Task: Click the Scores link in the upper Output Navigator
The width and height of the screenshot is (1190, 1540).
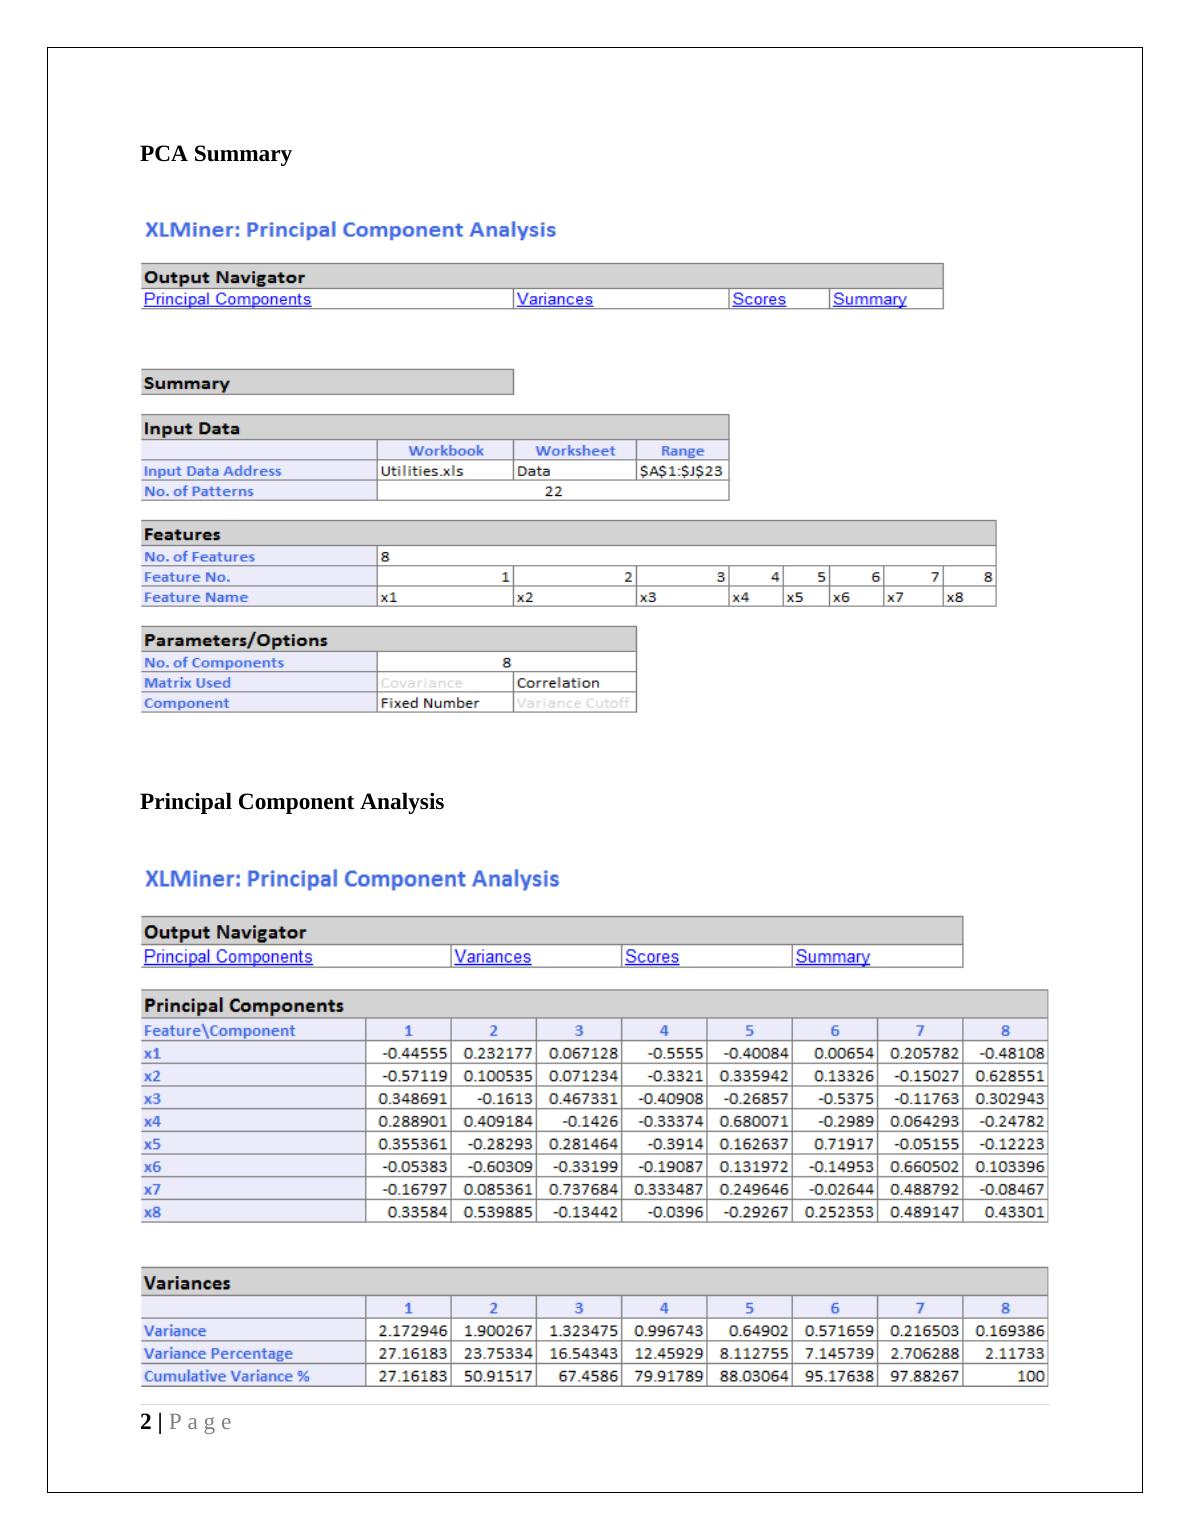Action: pyautogui.click(x=758, y=299)
